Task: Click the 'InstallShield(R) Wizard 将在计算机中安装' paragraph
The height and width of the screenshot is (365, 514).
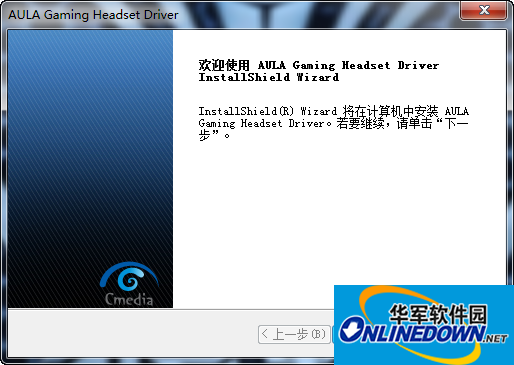Action: point(334,123)
